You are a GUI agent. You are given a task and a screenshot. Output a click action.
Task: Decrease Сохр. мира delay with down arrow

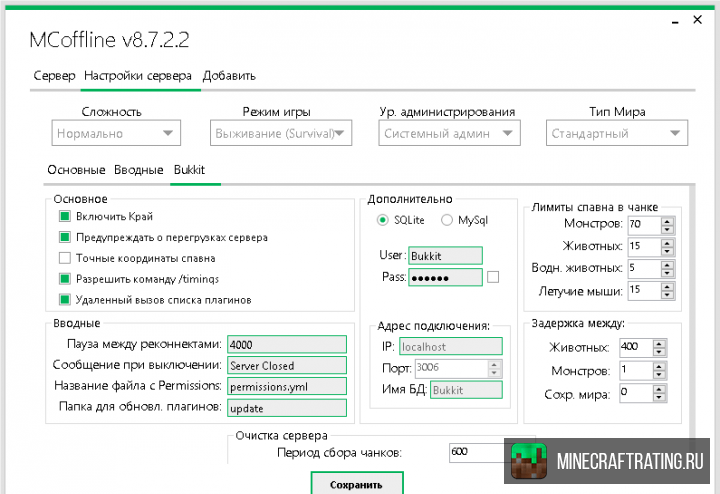[x=659, y=397]
